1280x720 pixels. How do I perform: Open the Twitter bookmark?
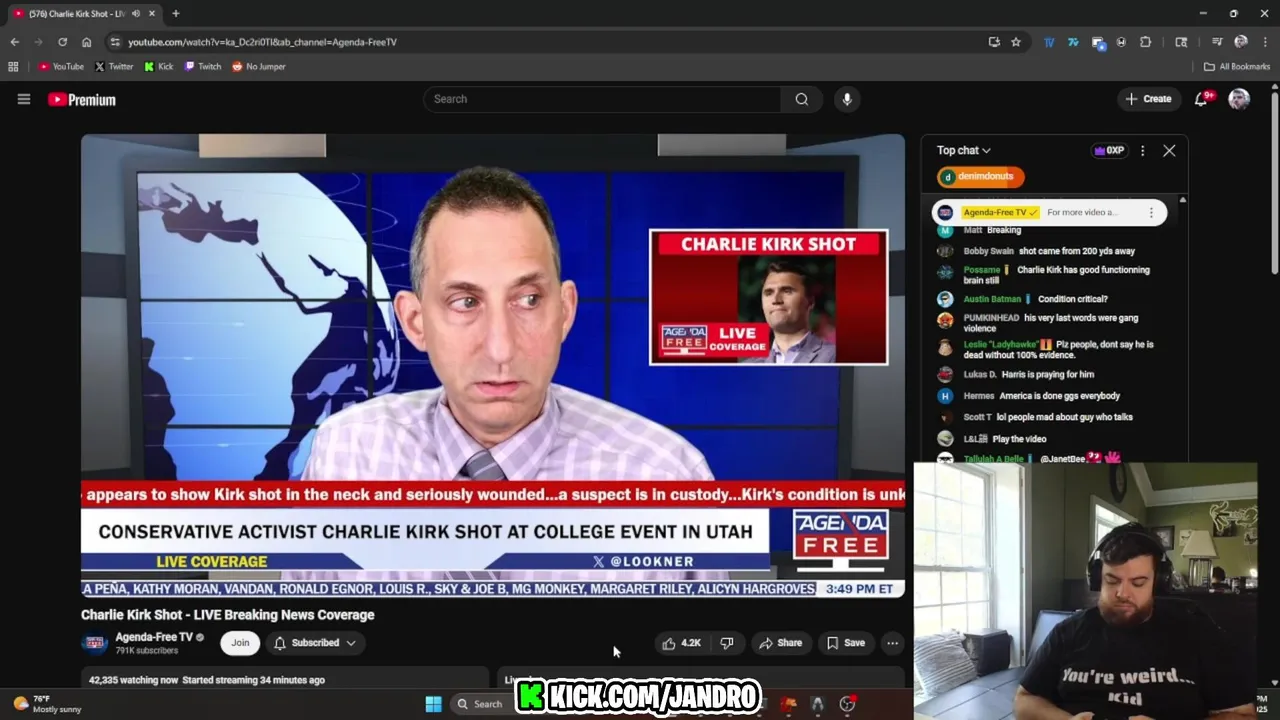(x=114, y=67)
